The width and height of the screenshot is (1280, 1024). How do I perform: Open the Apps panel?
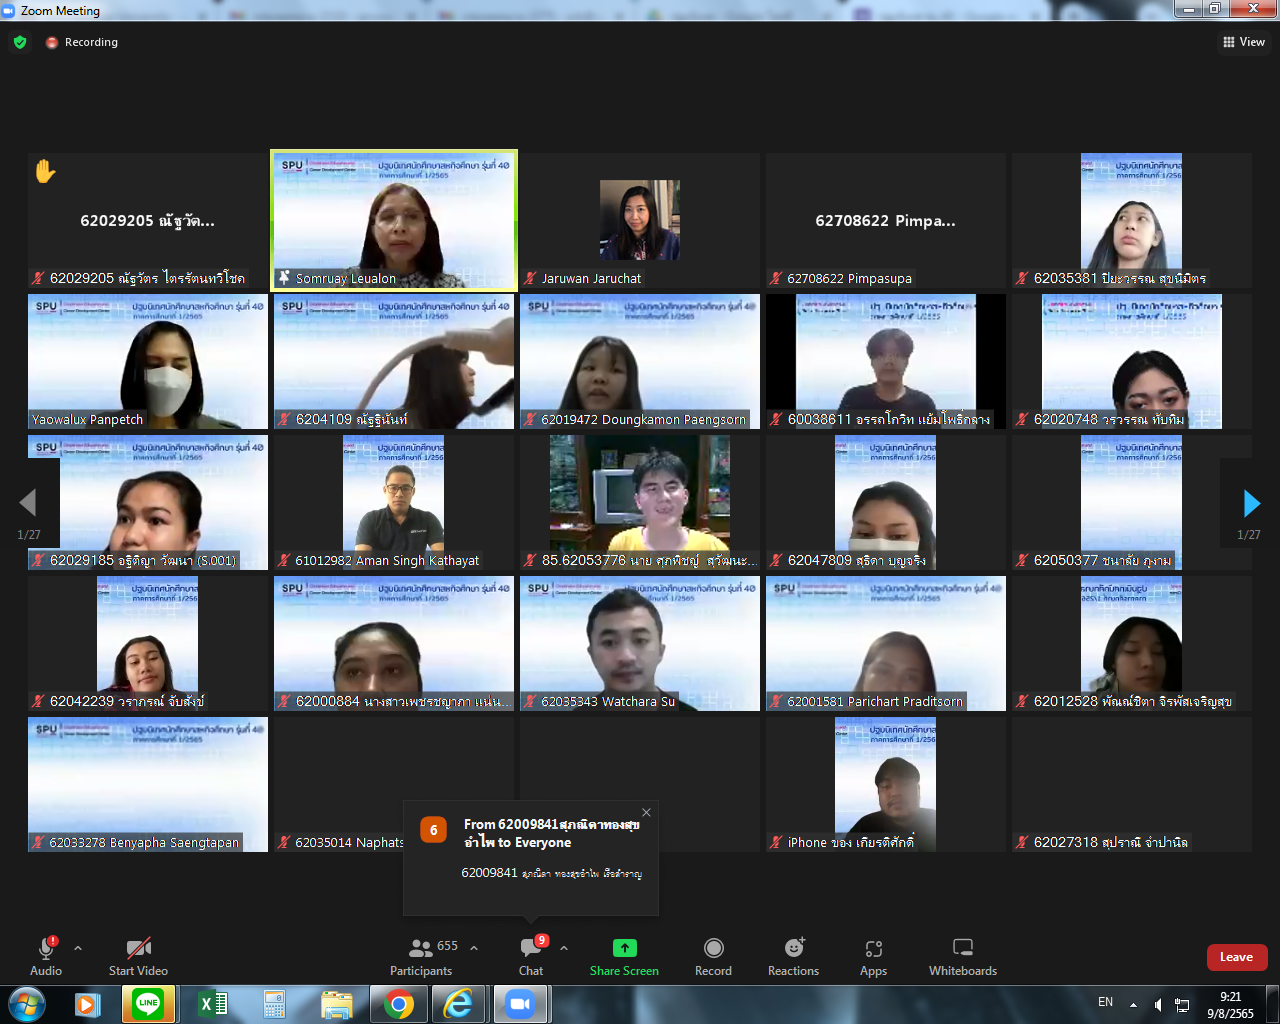[x=873, y=955]
